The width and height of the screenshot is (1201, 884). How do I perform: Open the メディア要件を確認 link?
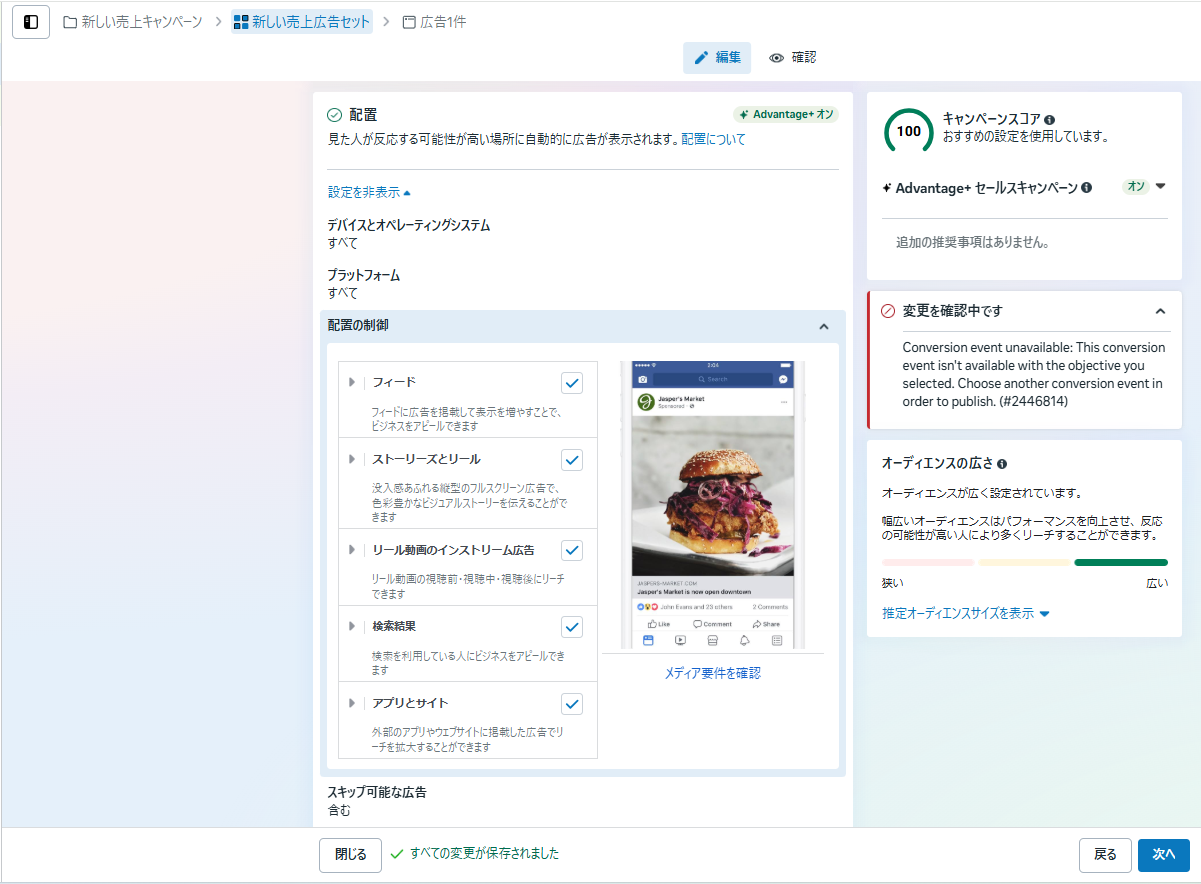tap(712, 673)
